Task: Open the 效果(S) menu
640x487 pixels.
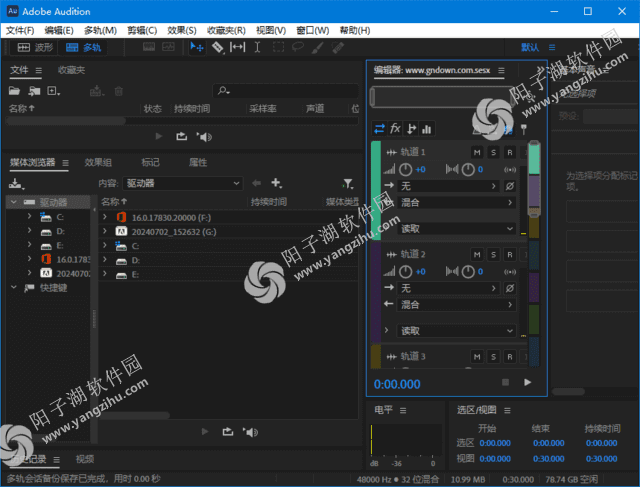Action: click(182, 31)
